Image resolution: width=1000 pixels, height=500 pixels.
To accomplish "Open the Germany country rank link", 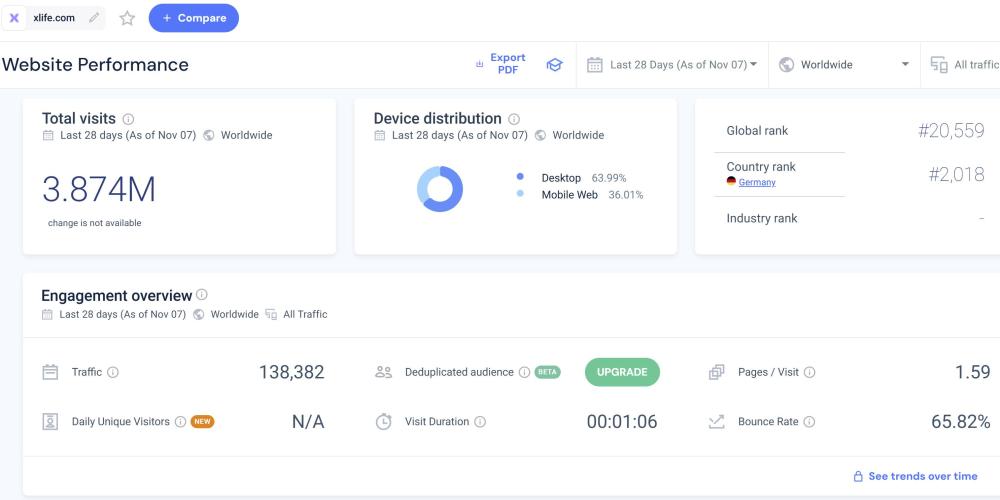I will 757,182.
